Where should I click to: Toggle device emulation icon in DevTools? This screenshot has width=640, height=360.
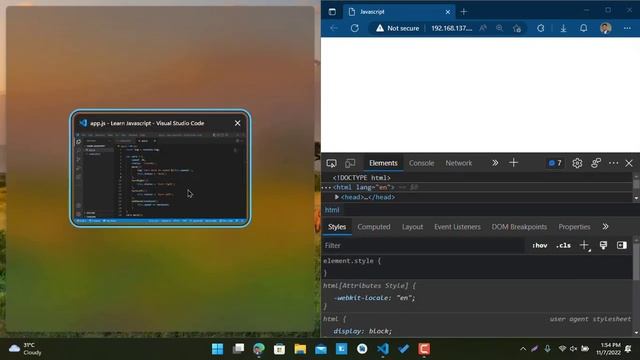coord(350,163)
